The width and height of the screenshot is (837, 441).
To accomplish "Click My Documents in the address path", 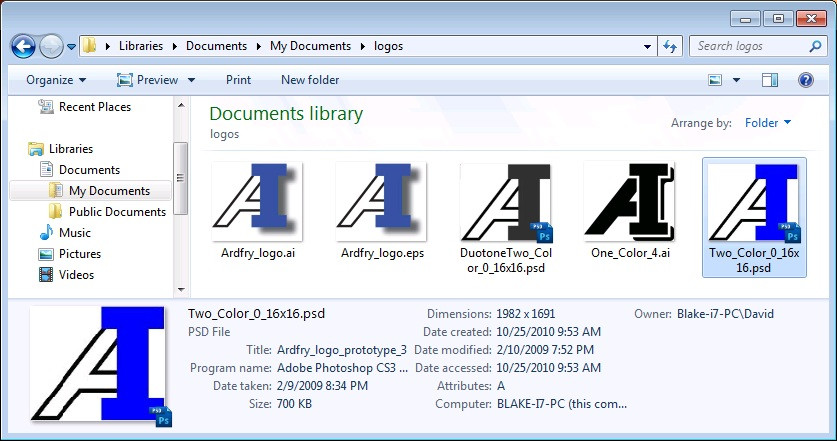I will point(310,46).
